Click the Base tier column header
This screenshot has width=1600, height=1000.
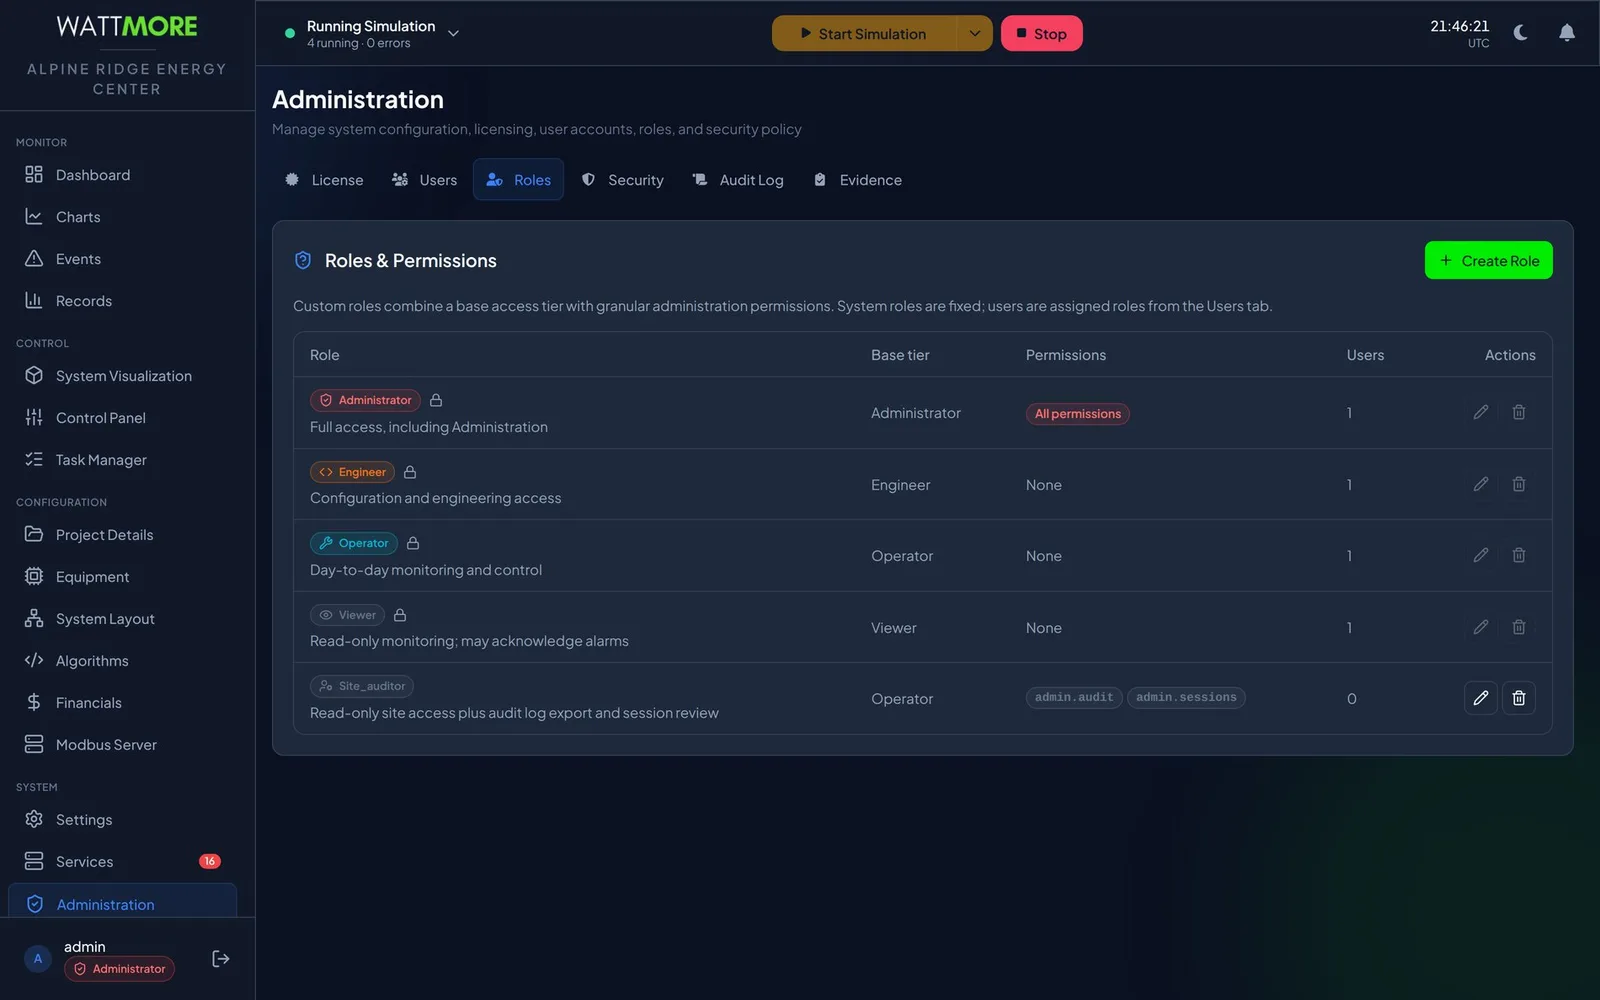(x=900, y=355)
